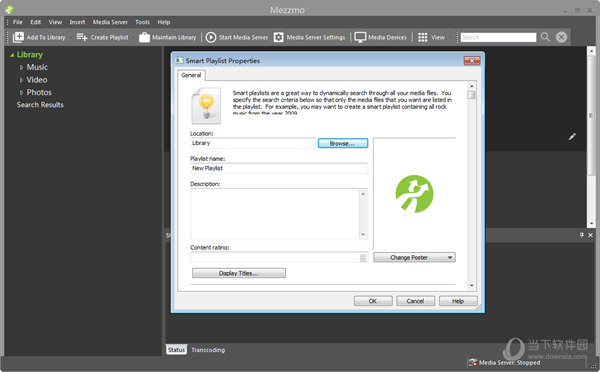Click the dialog scrollbar up arrow
The width and height of the screenshot is (600, 372).
[x=471, y=86]
